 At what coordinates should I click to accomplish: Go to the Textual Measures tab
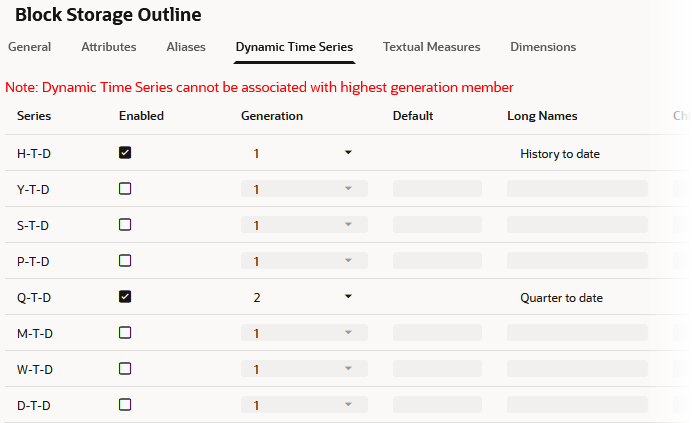point(432,47)
